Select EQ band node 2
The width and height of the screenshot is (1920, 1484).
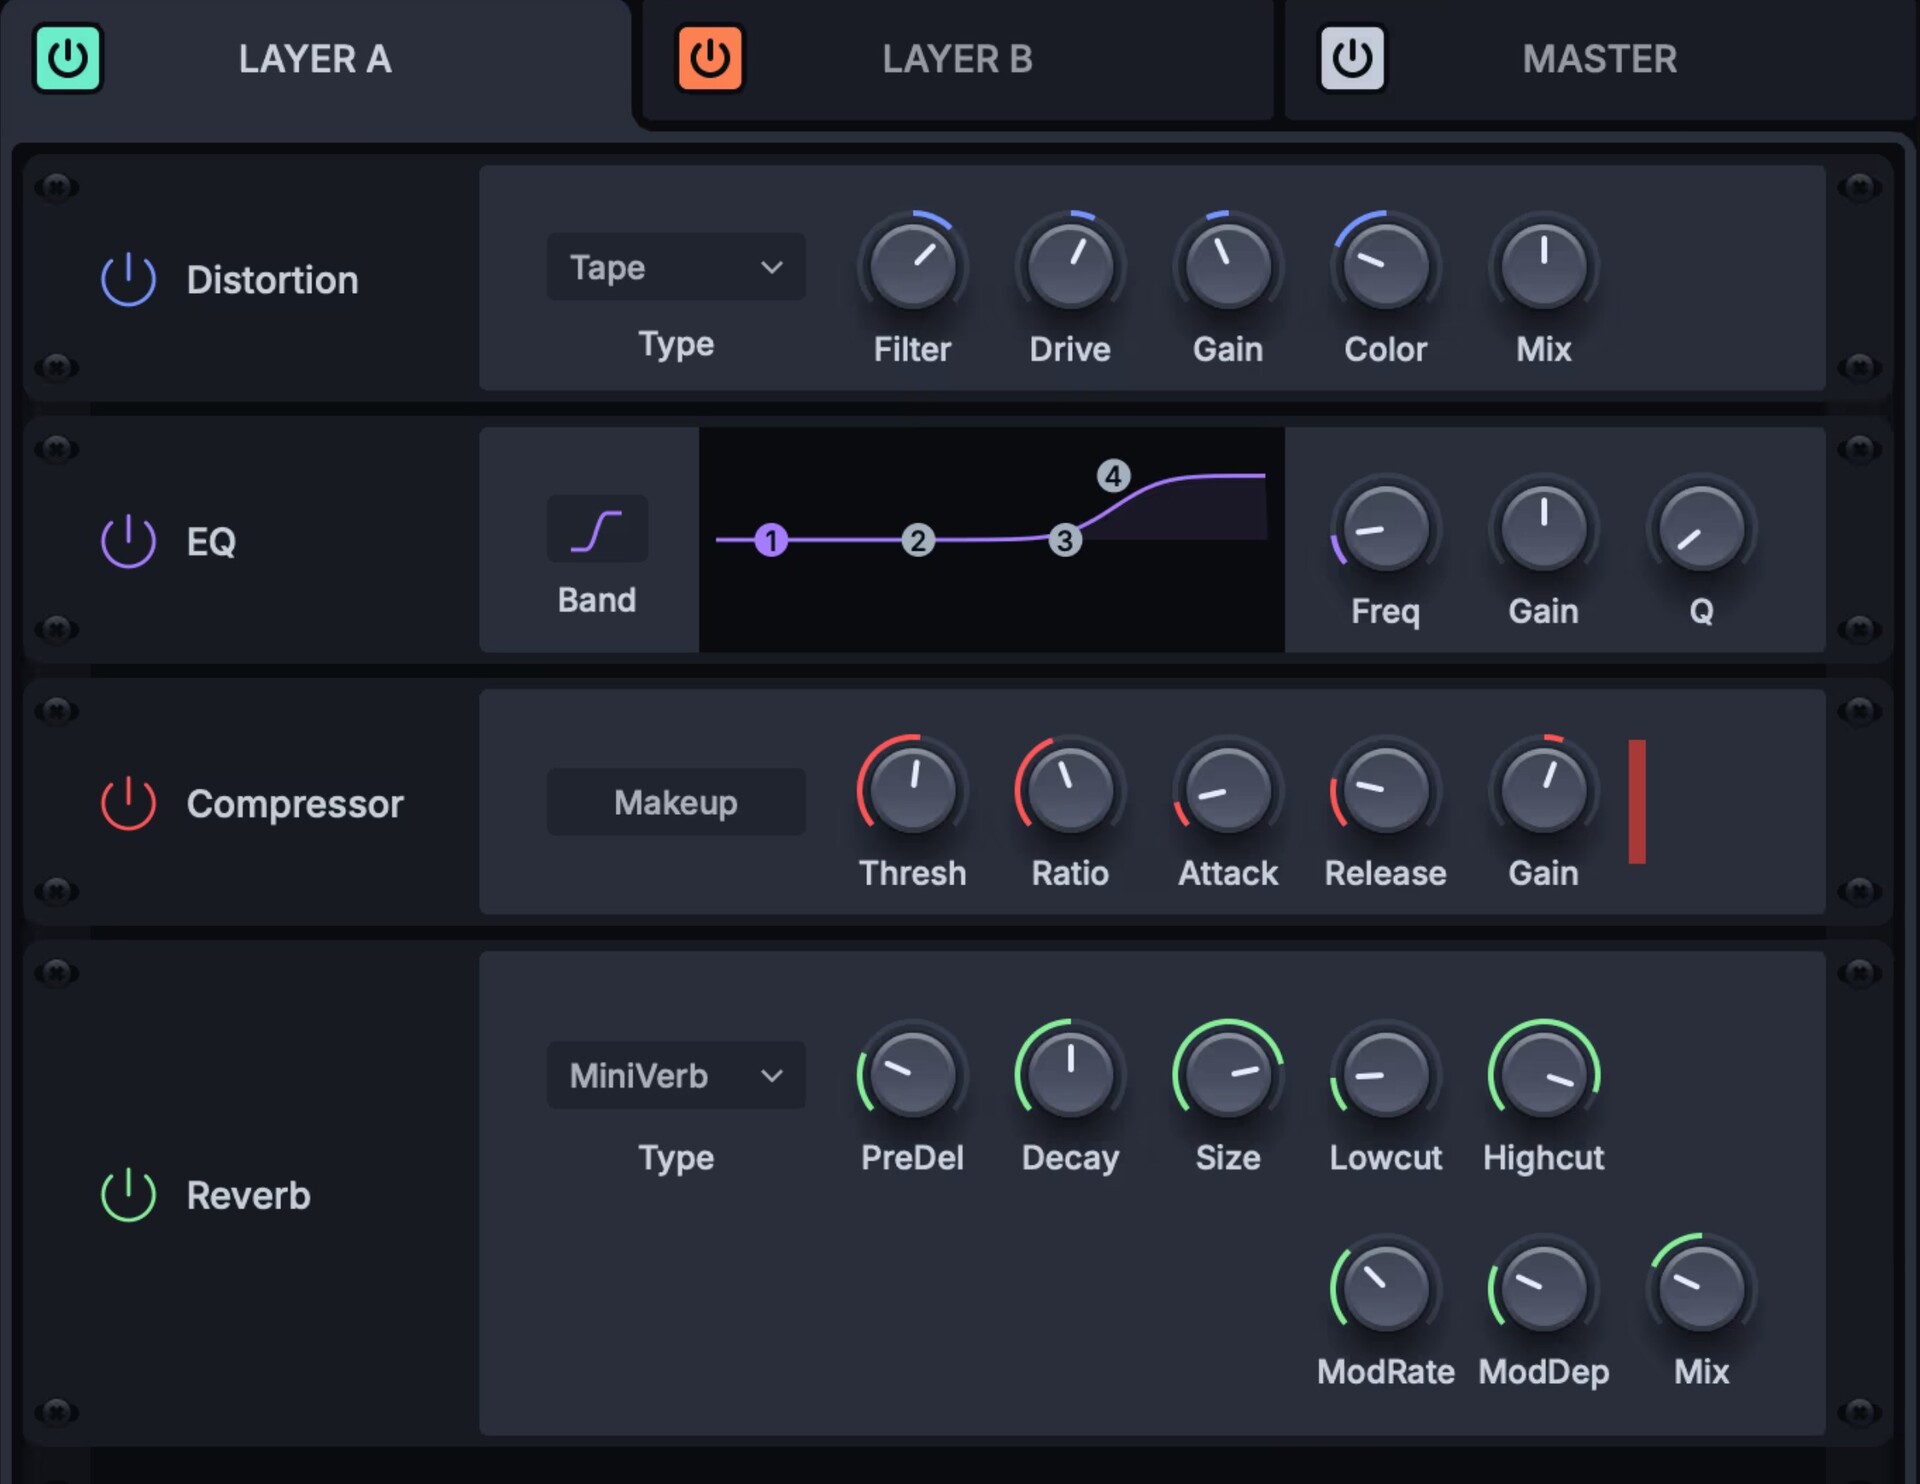[918, 540]
